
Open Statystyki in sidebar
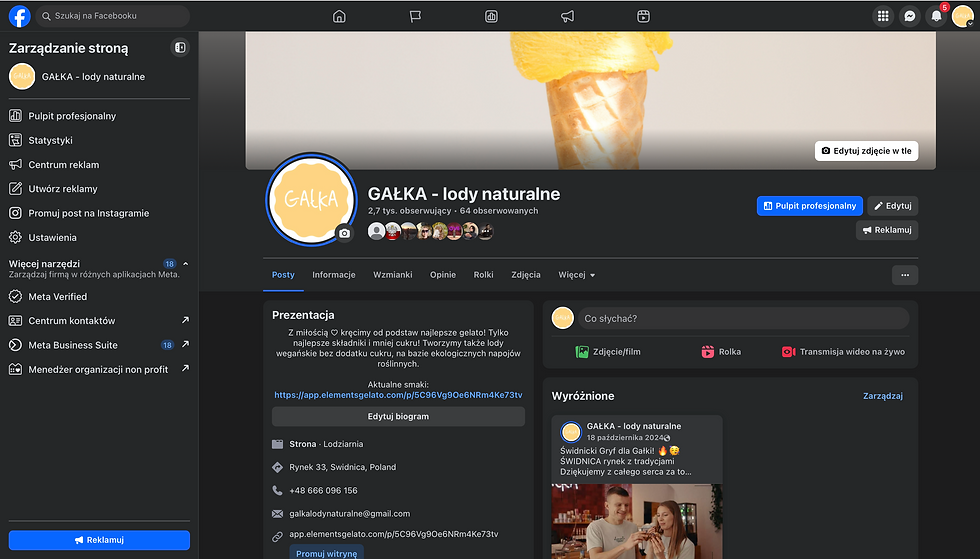pos(99,140)
